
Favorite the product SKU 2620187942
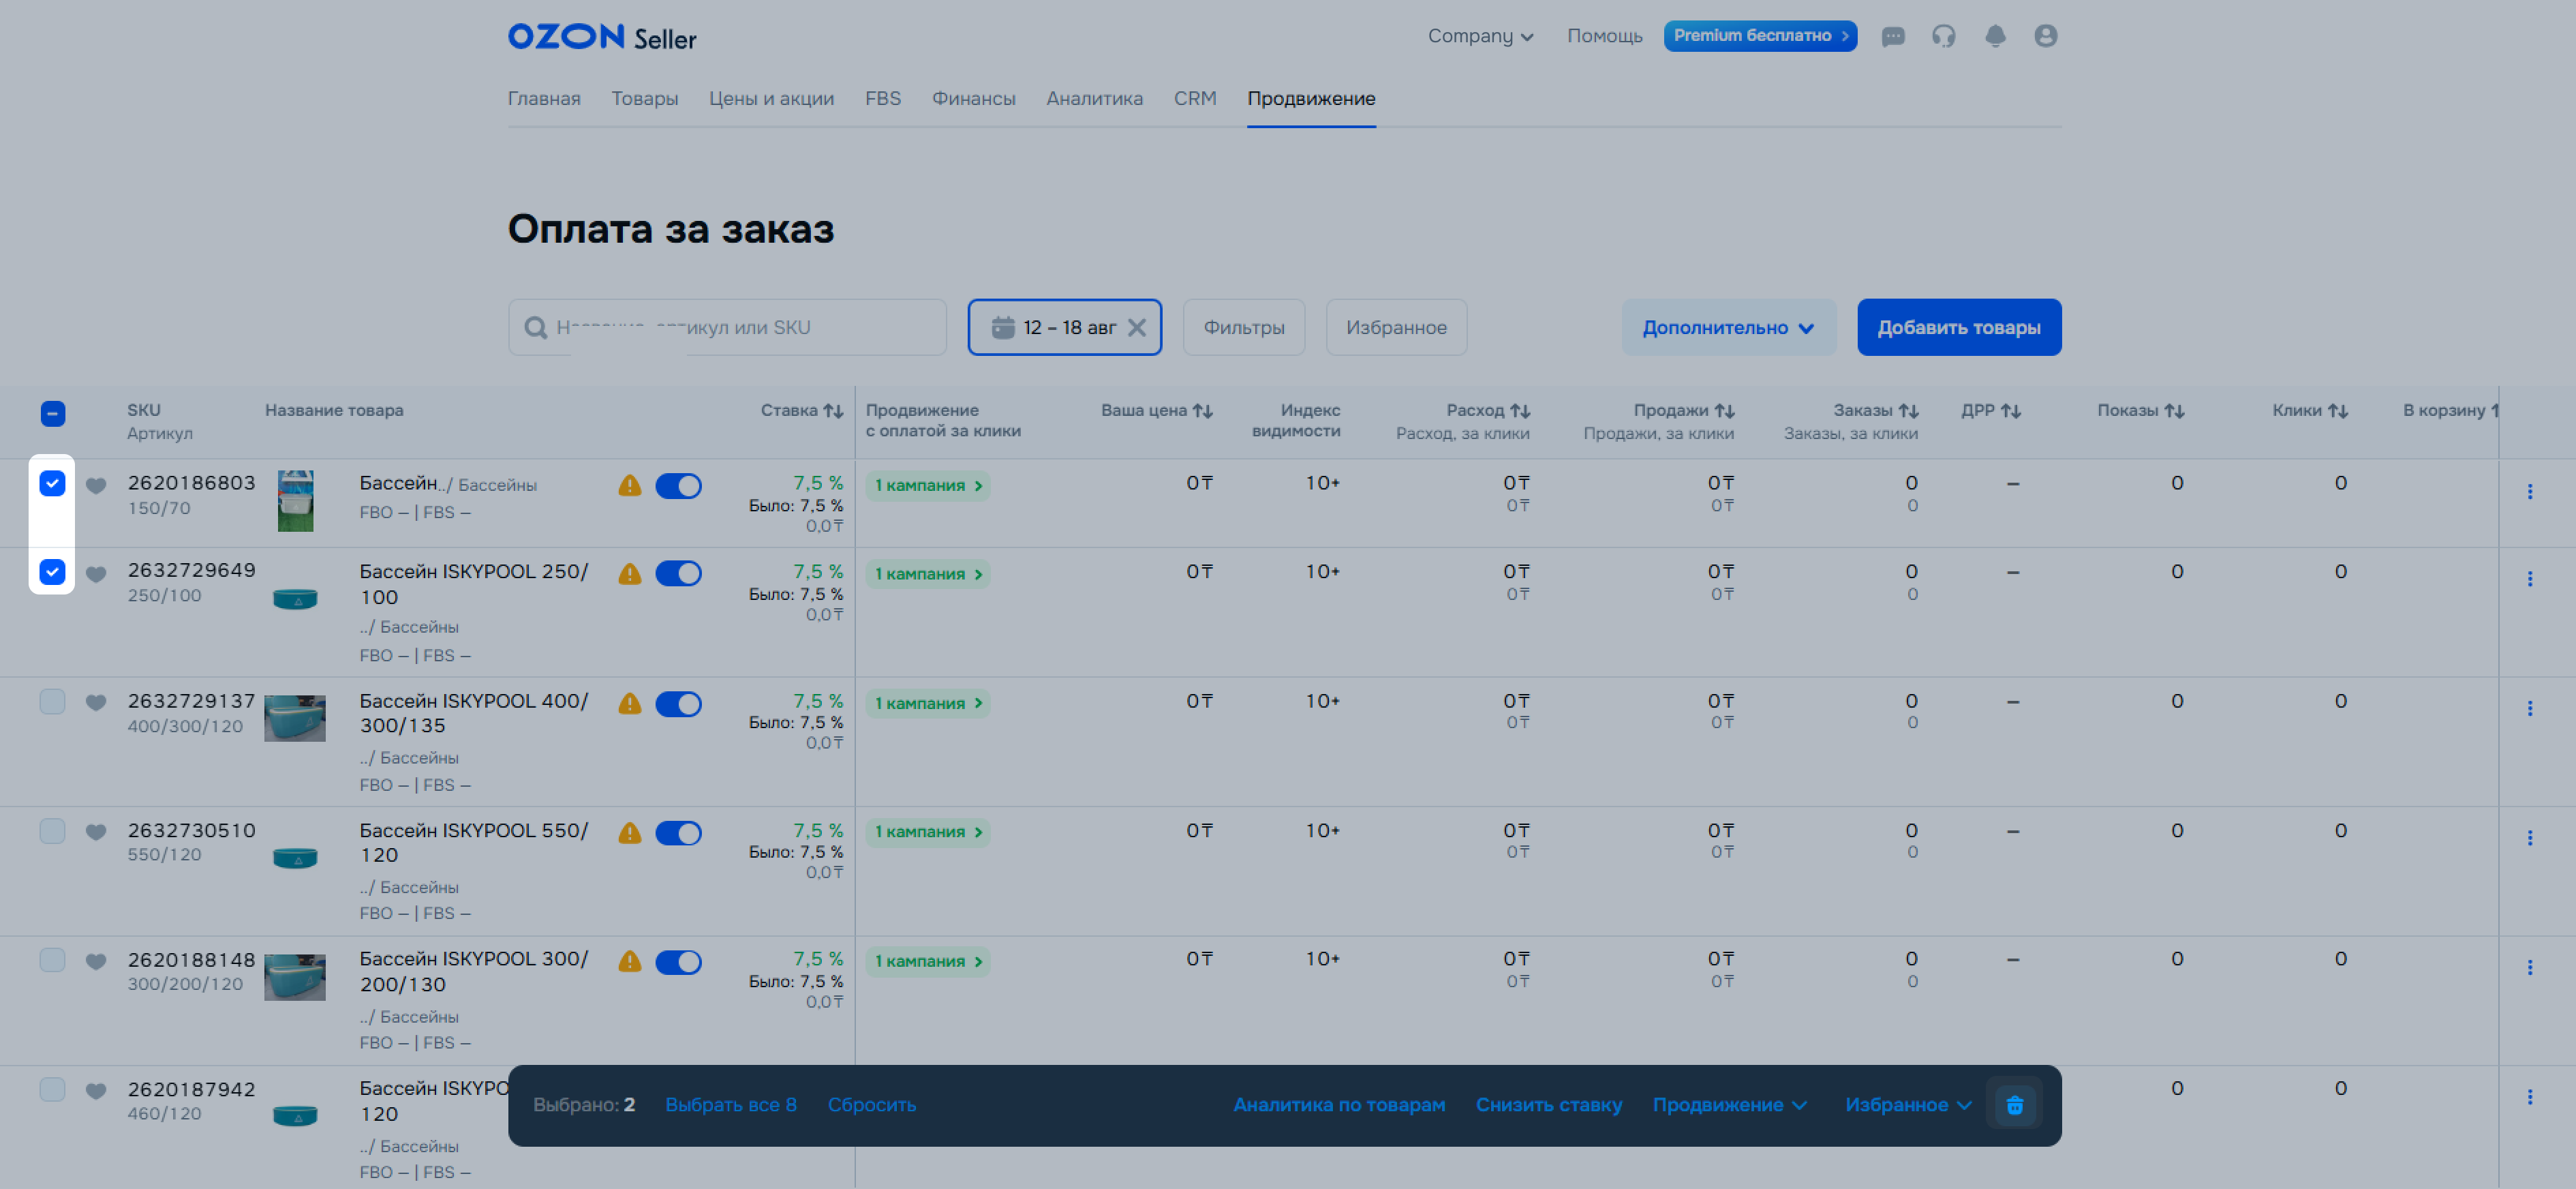tap(96, 1090)
